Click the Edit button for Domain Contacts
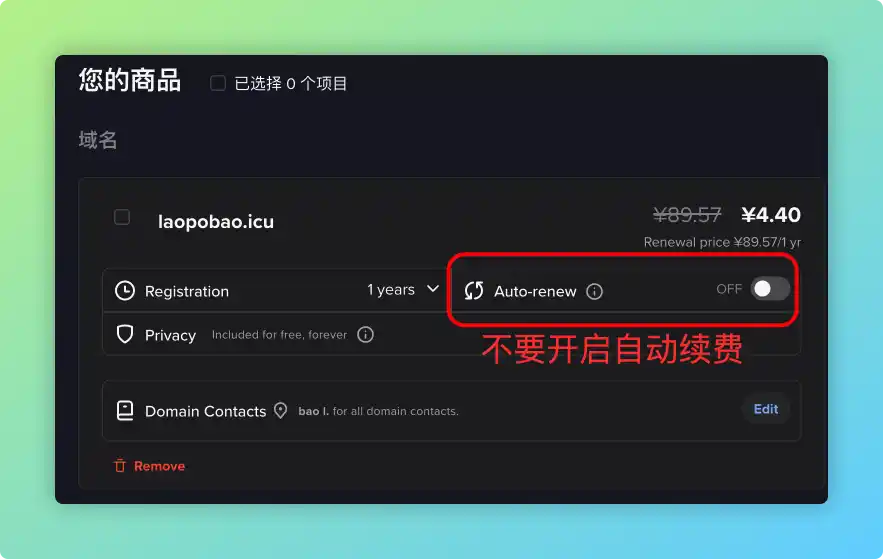The image size is (883, 559). click(766, 409)
